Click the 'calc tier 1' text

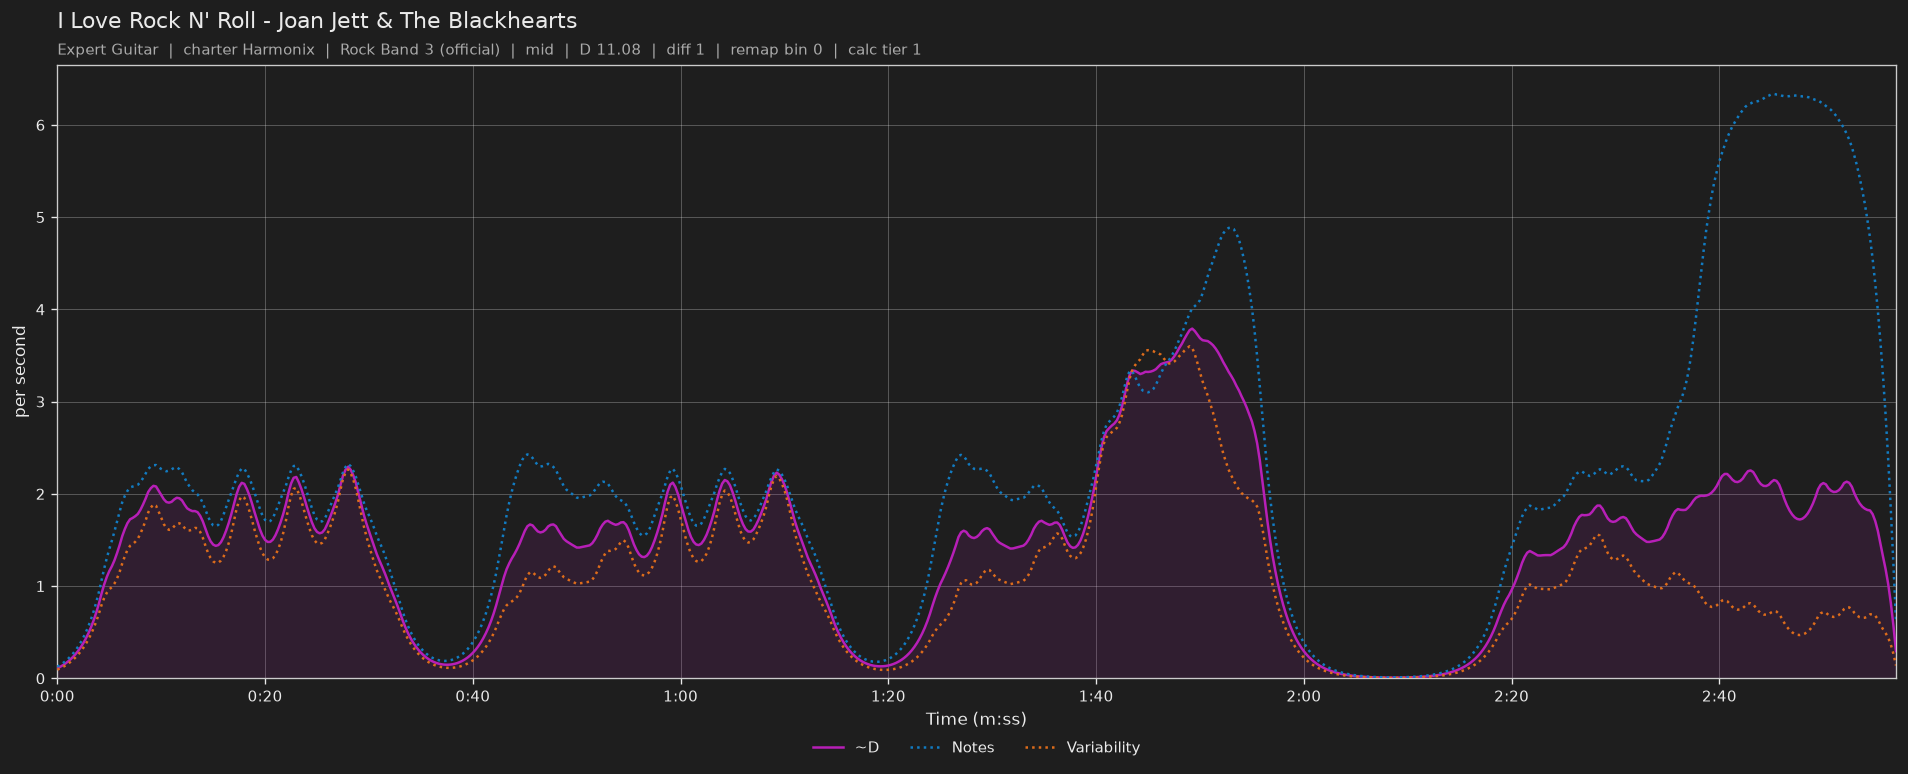[x=884, y=50]
